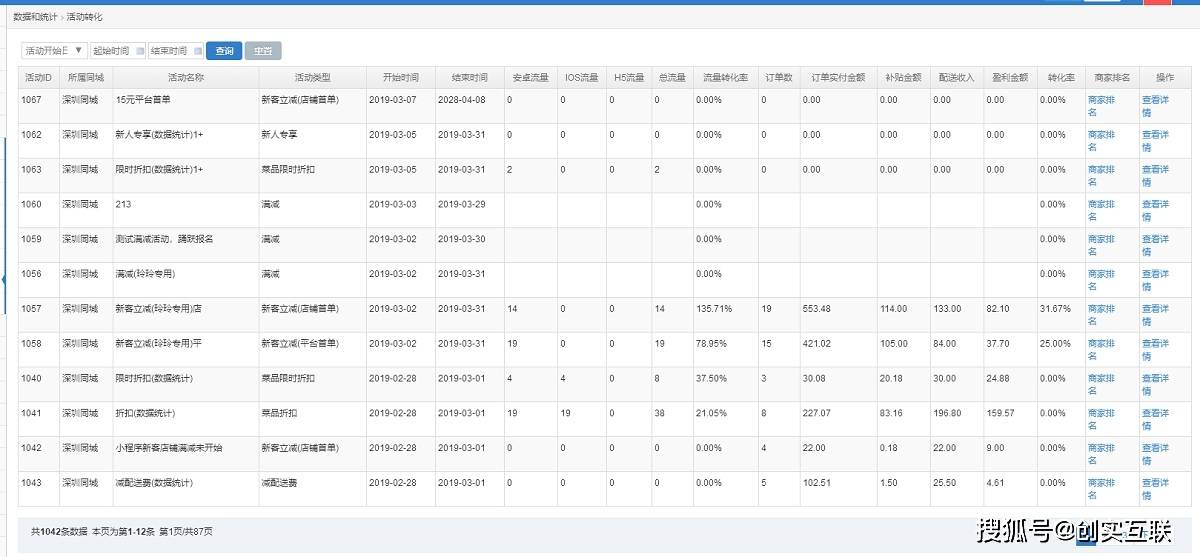The width and height of the screenshot is (1200, 557).
Task: Click the 安卓流量 column header
Action: 530,77
